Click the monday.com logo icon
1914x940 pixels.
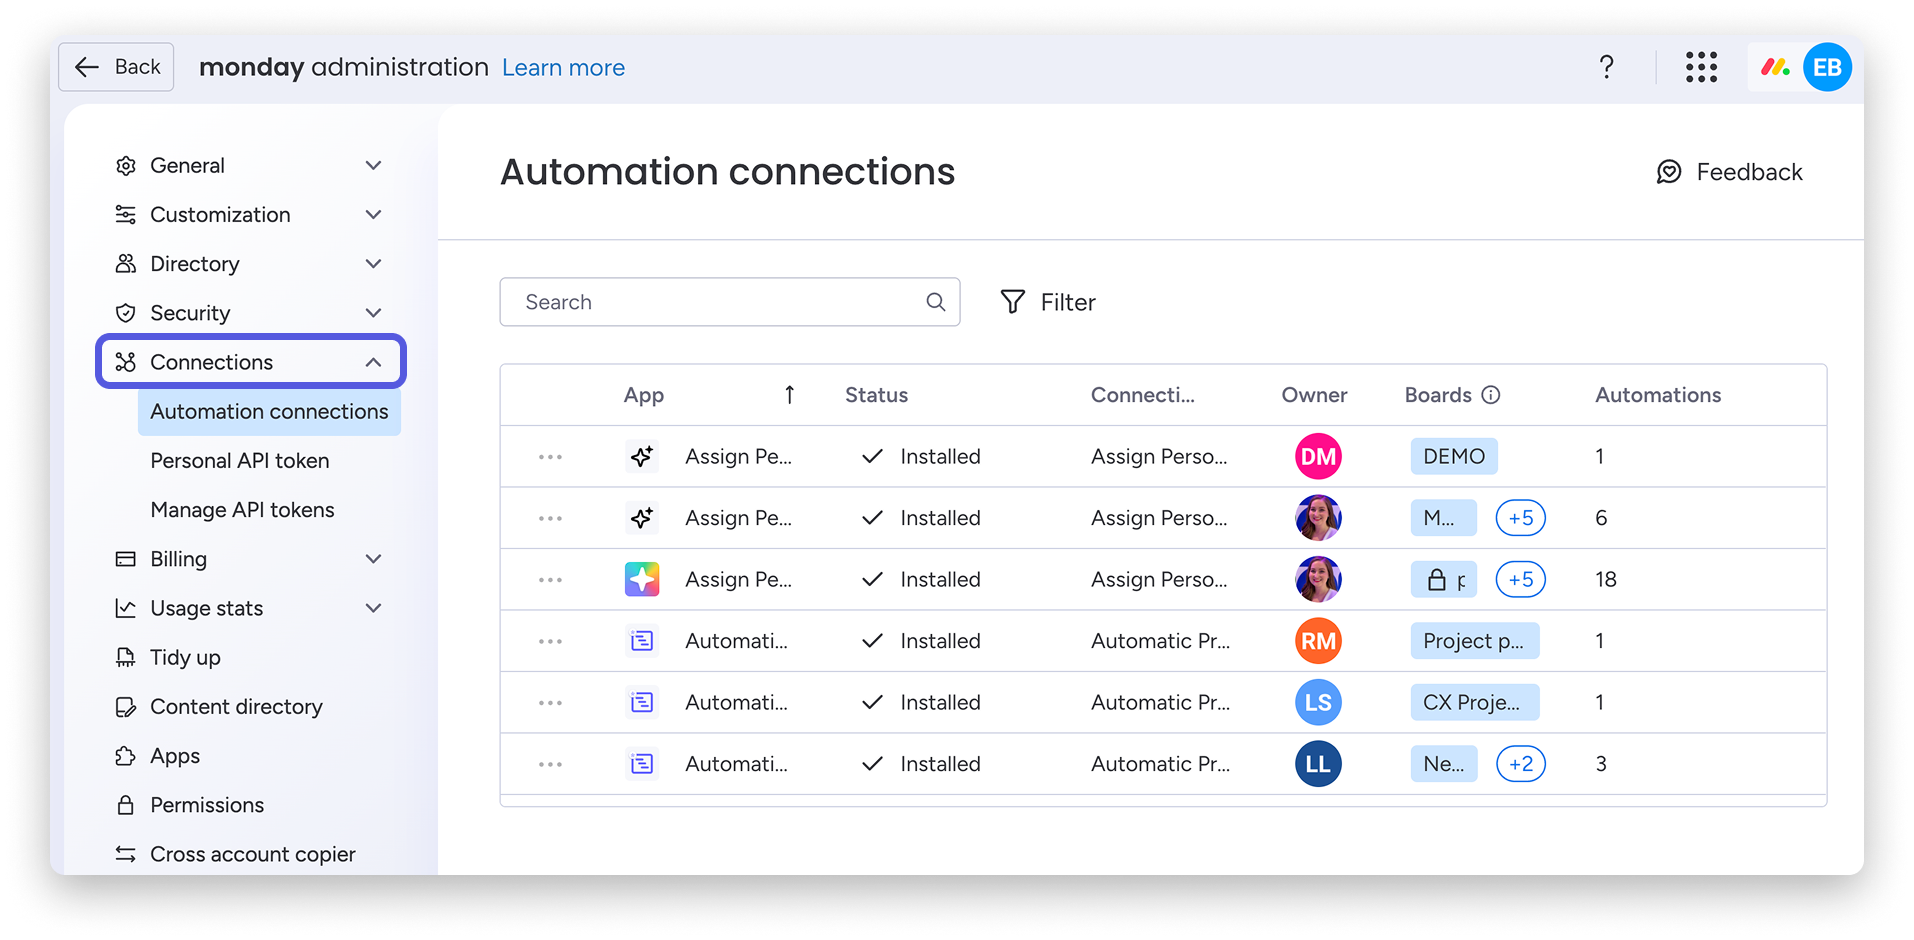click(1775, 67)
